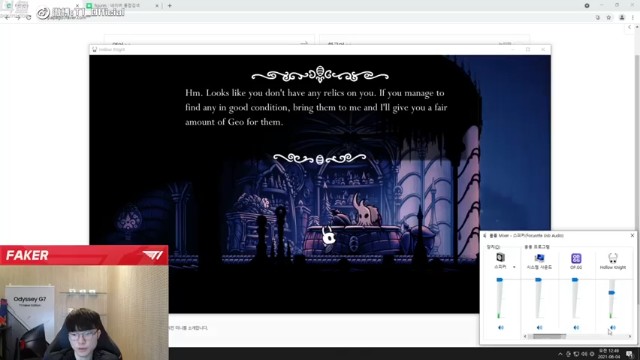The image size is (640, 360).
Task: Minimize the Hollow Knight game window
Action: [x=513, y=49]
